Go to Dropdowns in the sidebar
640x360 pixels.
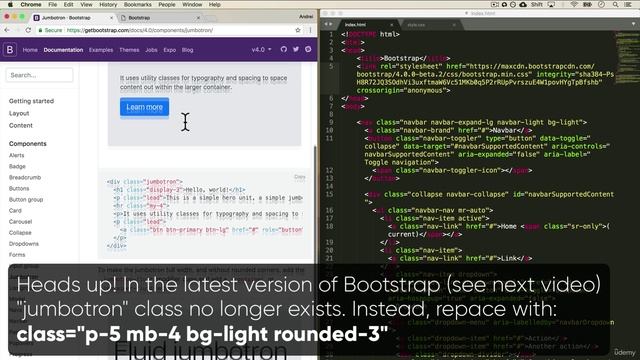[24, 243]
